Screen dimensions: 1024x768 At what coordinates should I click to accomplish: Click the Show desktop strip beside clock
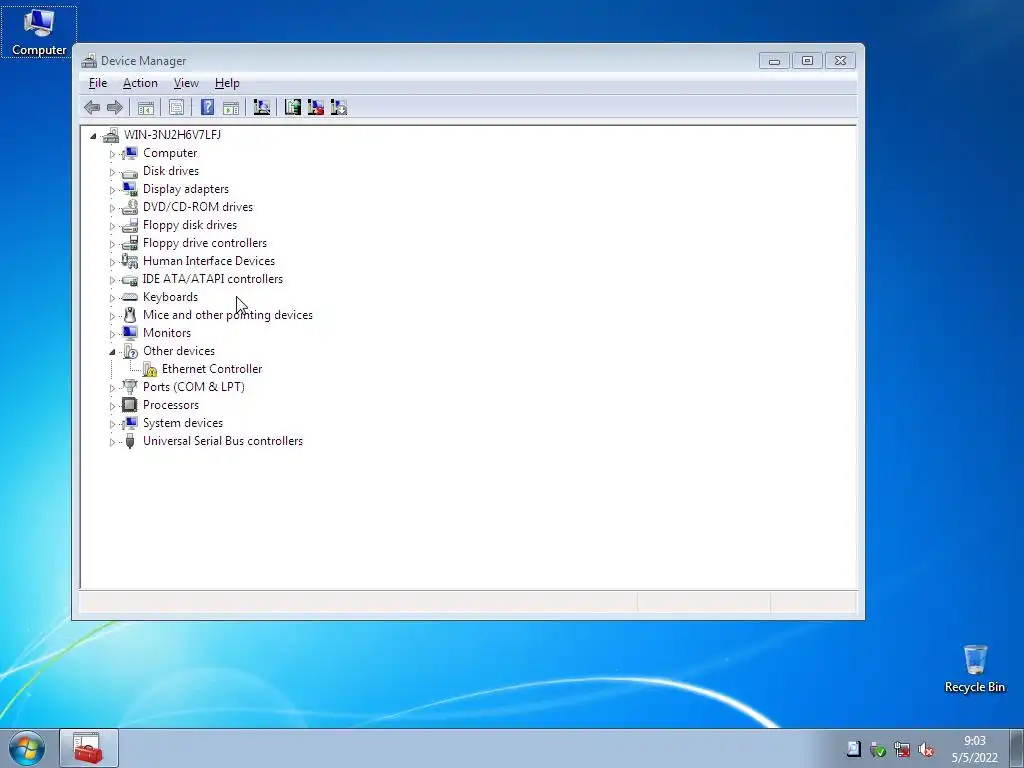point(1017,748)
